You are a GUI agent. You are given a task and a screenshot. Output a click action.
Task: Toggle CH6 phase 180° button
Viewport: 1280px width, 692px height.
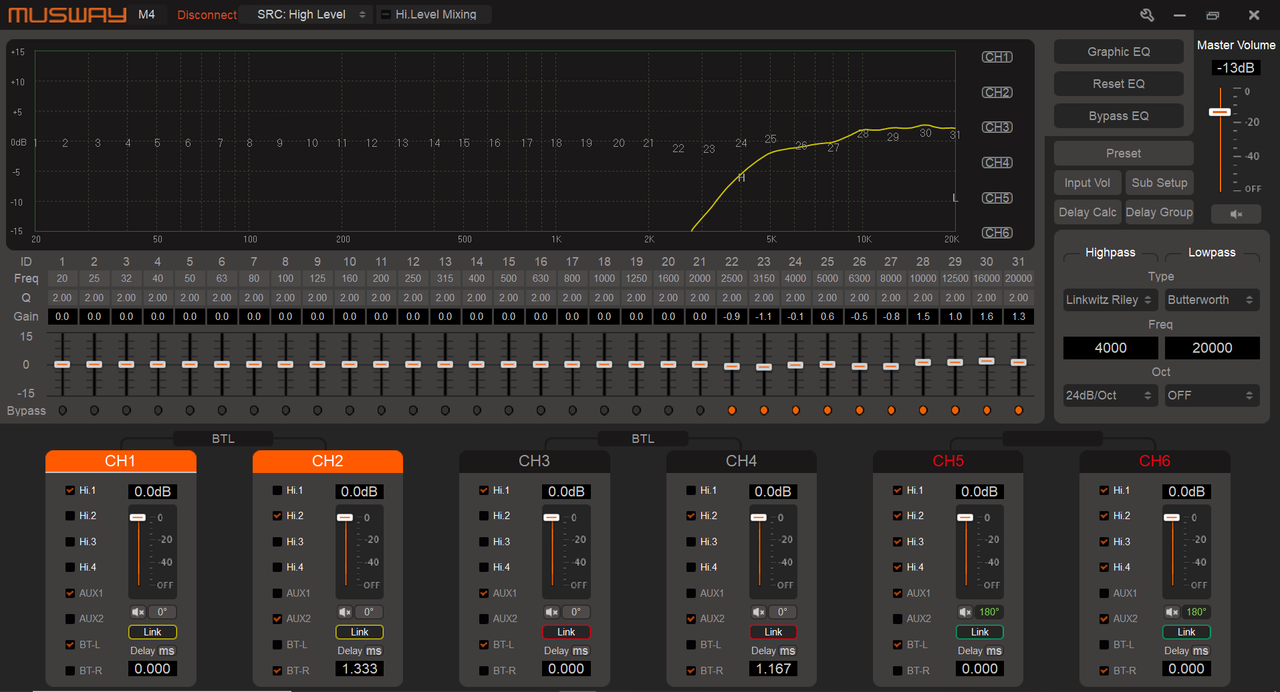(x=1197, y=612)
